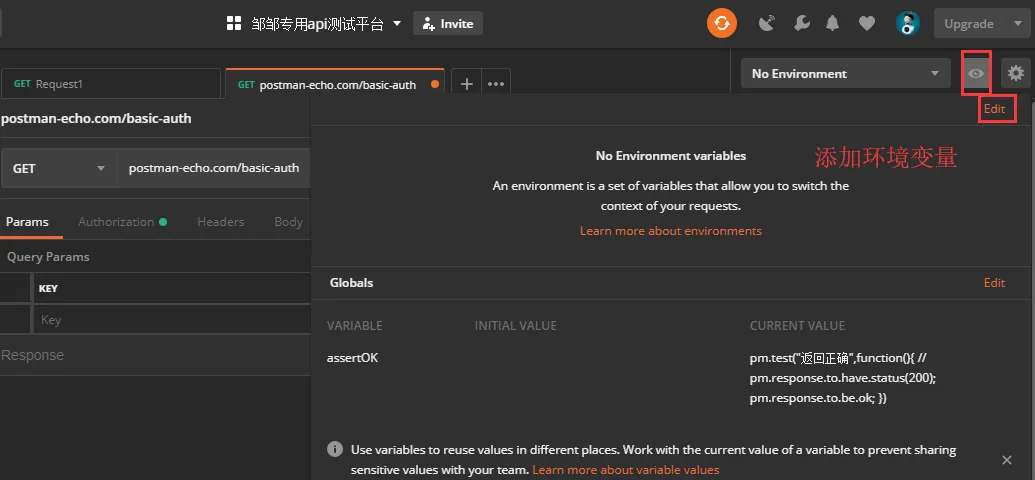1035x480 pixels.
Task: Click the info icon in banner
Action: 335,450
